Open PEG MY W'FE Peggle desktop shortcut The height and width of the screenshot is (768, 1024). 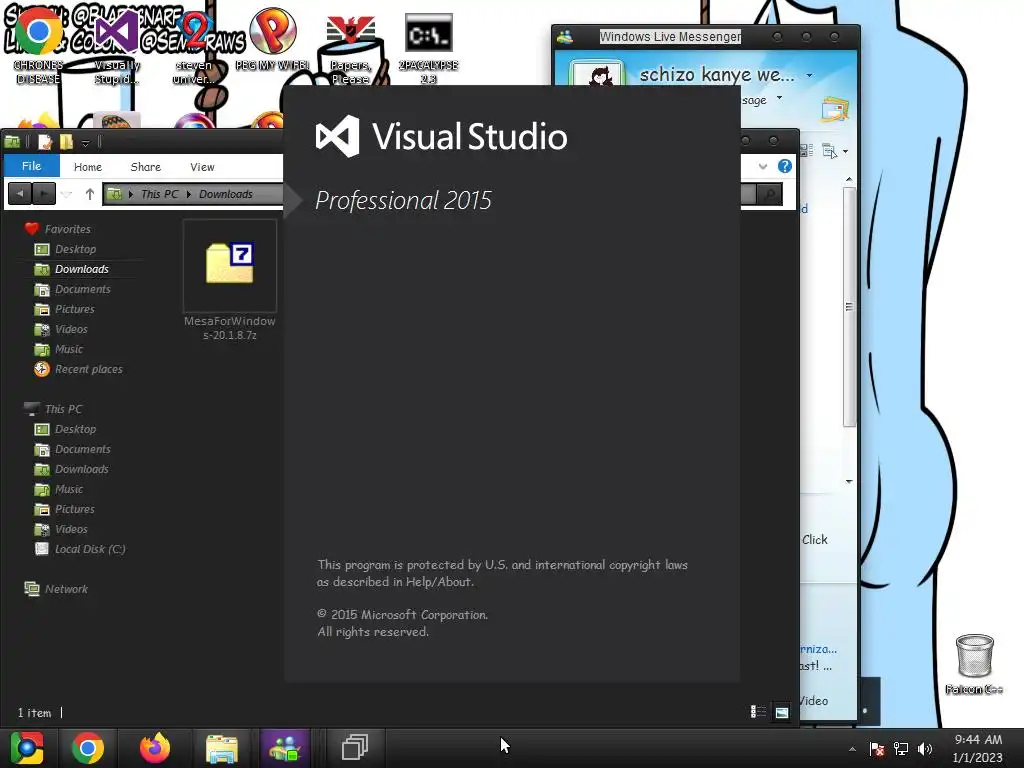click(272, 39)
